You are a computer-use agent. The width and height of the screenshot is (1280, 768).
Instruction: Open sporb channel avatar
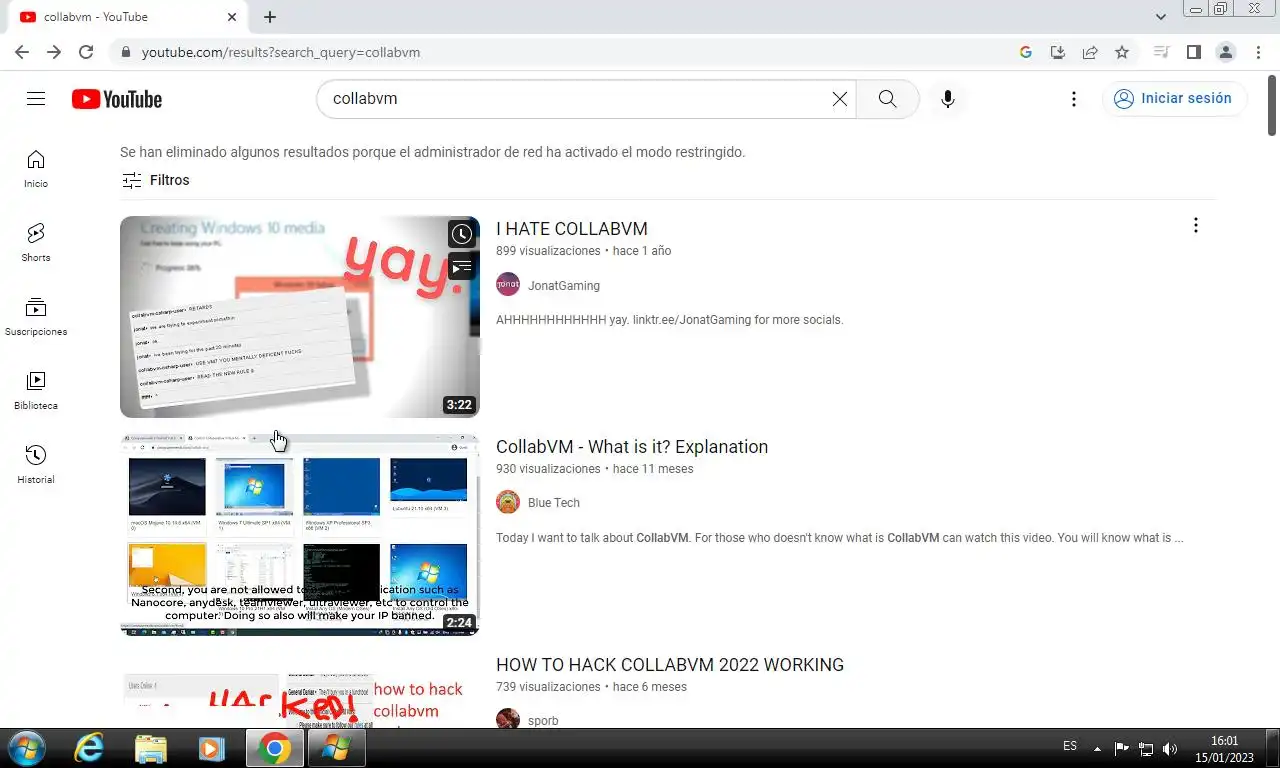pyautogui.click(x=508, y=719)
